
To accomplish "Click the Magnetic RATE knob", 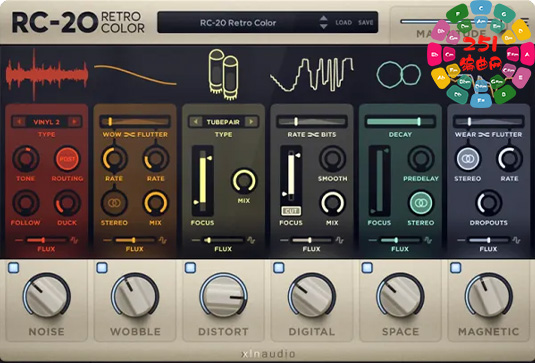I will [x=509, y=159].
